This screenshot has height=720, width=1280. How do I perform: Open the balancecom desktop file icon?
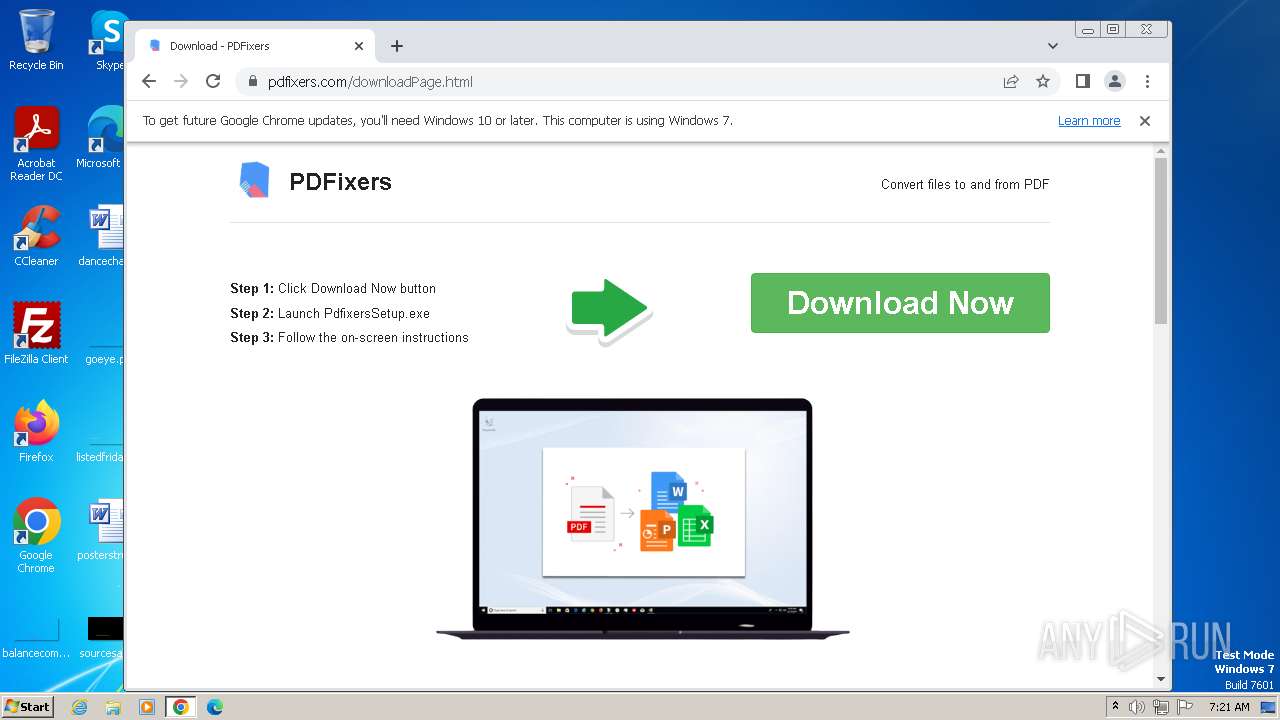pos(36,638)
